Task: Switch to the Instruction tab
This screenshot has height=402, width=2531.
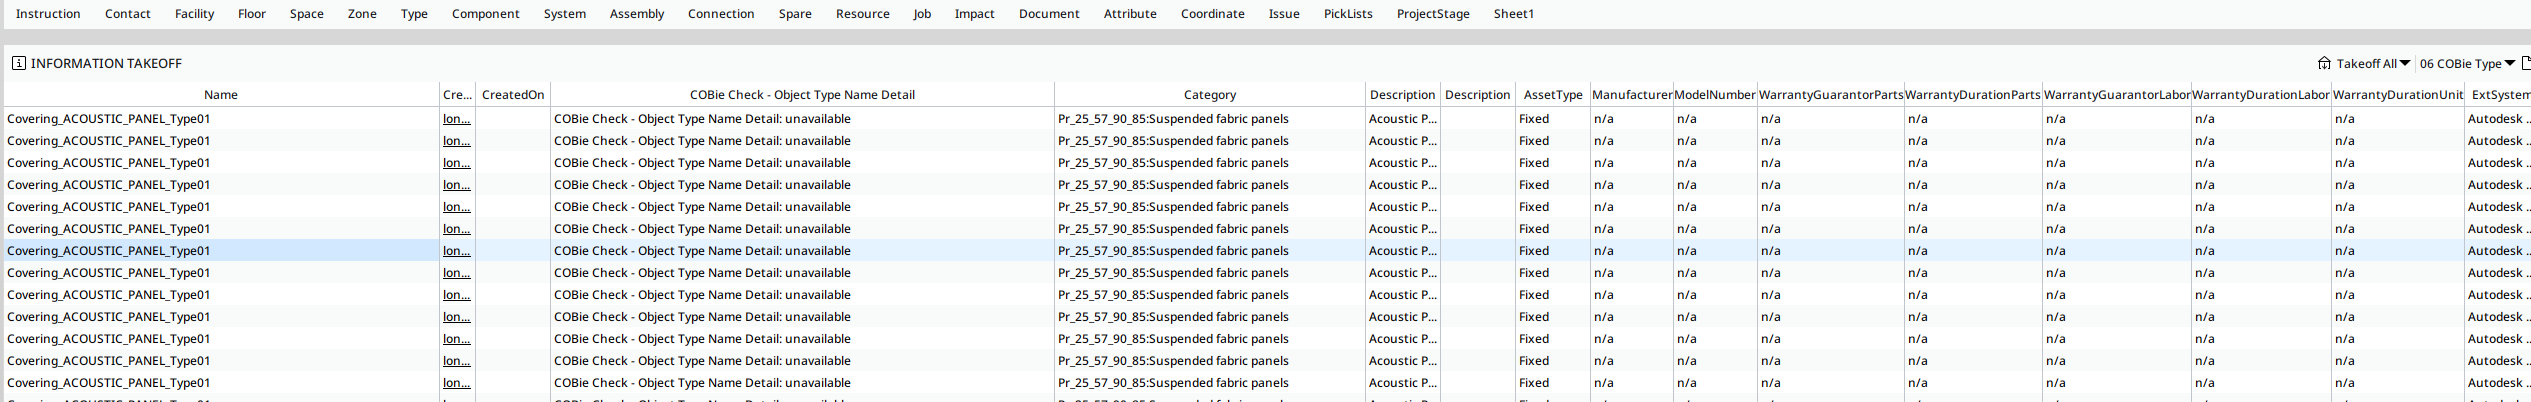Action: [48, 14]
